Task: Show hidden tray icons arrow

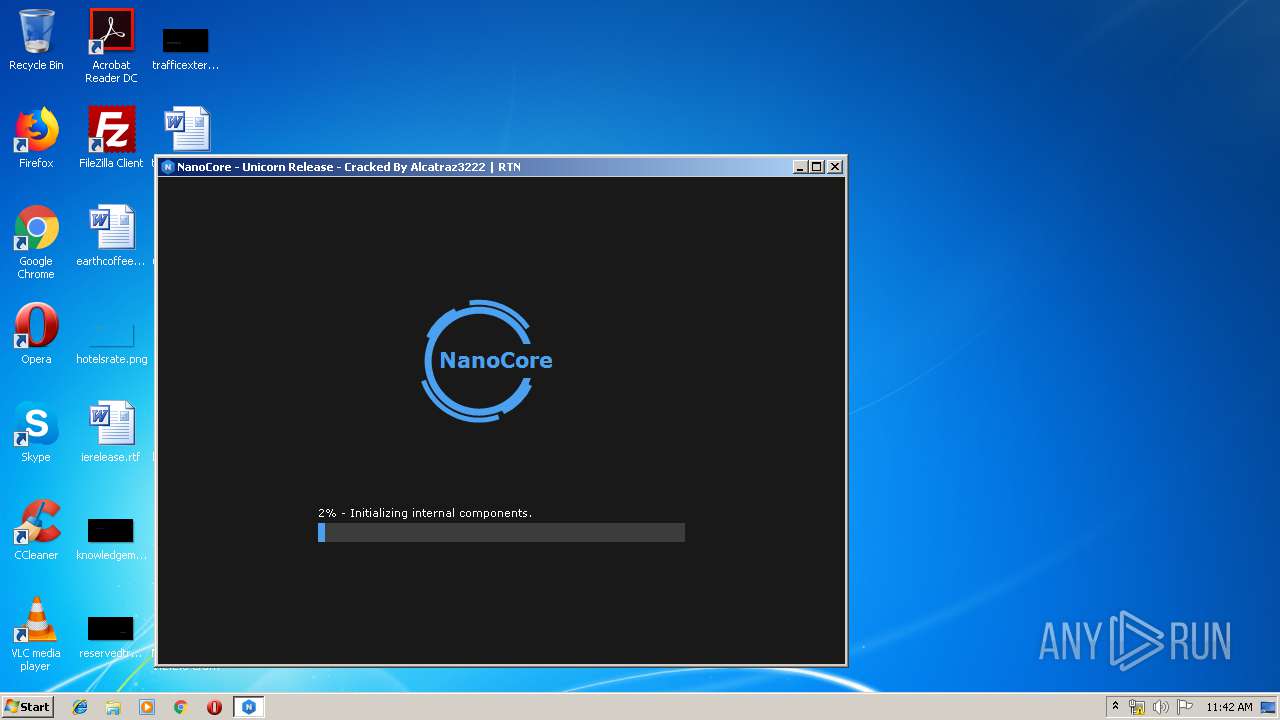Action: pyautogui.click(x=1115, y=707)
